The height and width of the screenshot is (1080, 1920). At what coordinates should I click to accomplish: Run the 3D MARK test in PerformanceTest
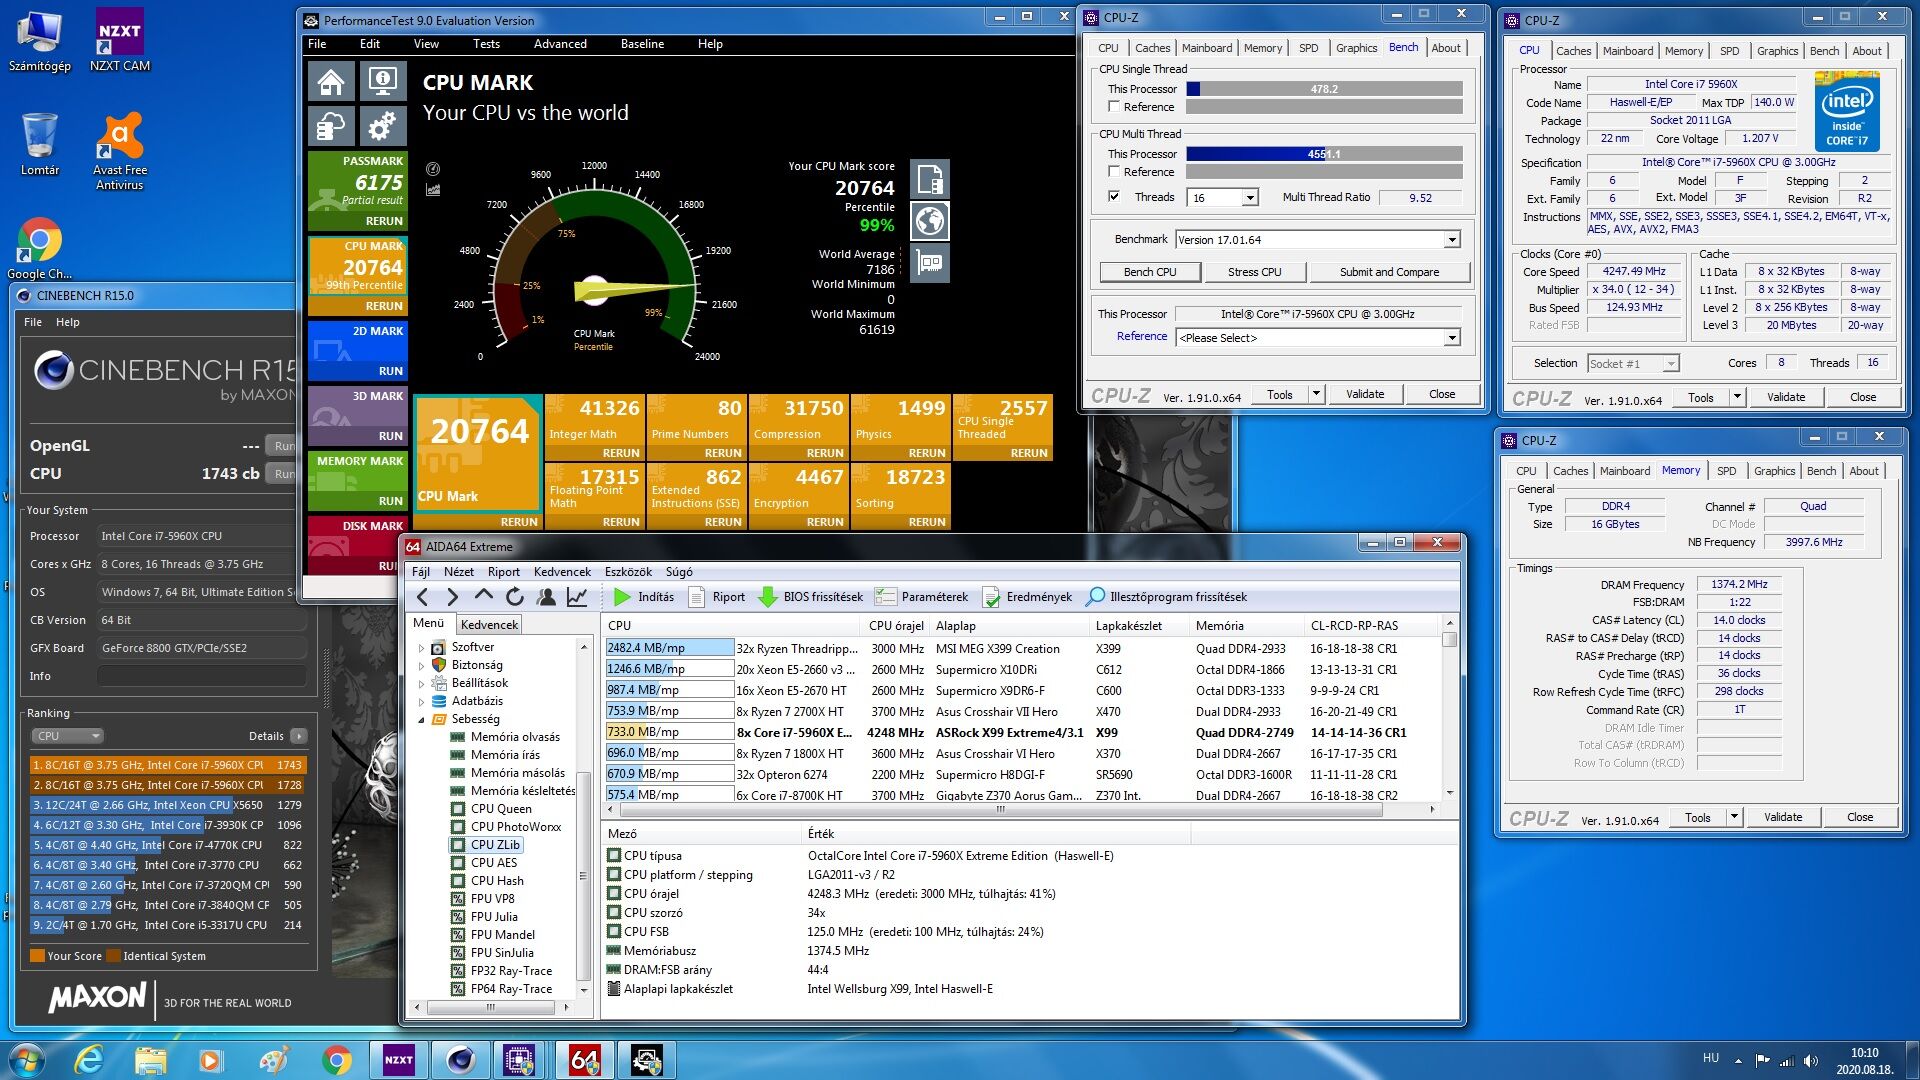(x=391, y=436)
